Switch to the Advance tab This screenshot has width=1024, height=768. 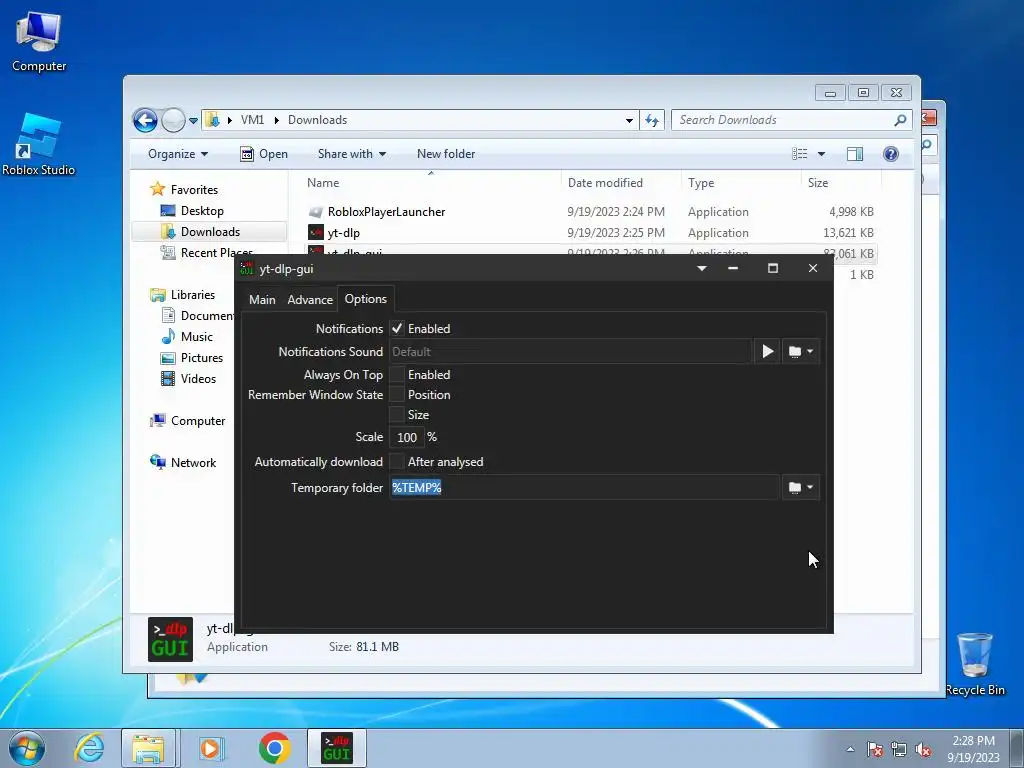click(x=310, y=300)
